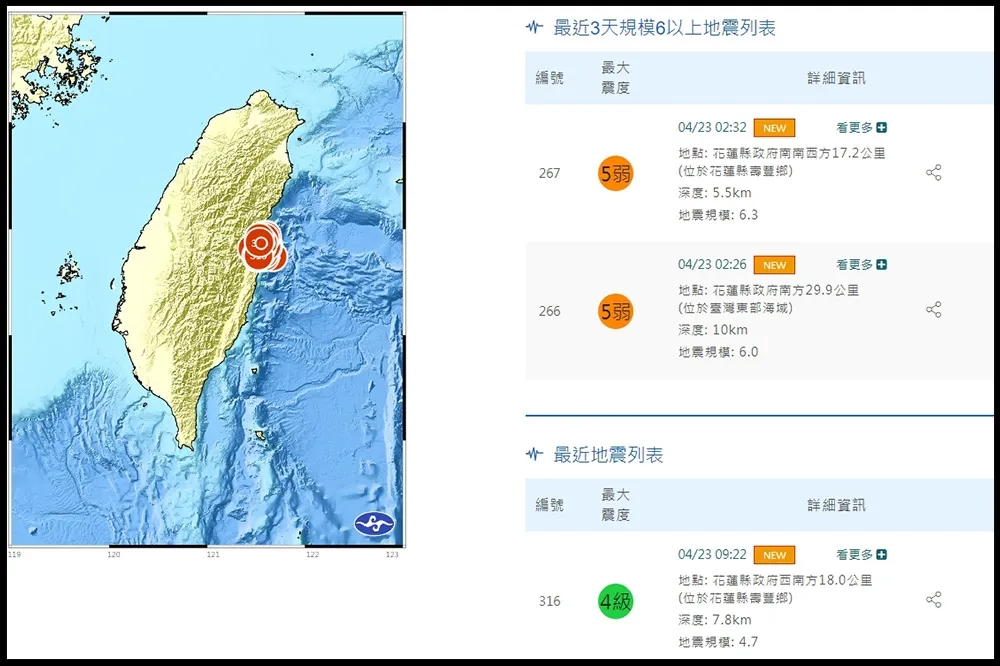Click the magnitude text 地震規模: 6.0
Viewport: 1000px width, 666px height.
click(x=718, y=352)
